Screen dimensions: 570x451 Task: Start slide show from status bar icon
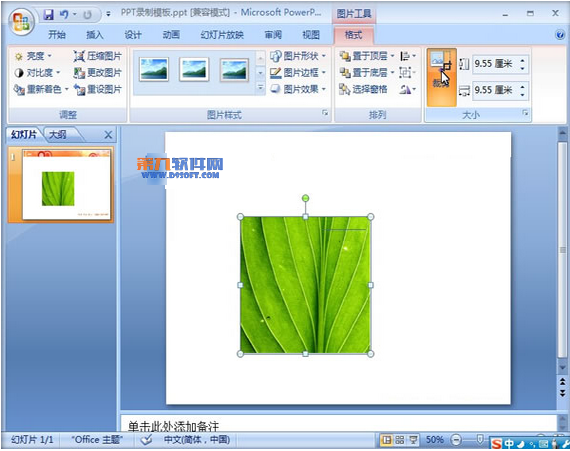[413, 440]
